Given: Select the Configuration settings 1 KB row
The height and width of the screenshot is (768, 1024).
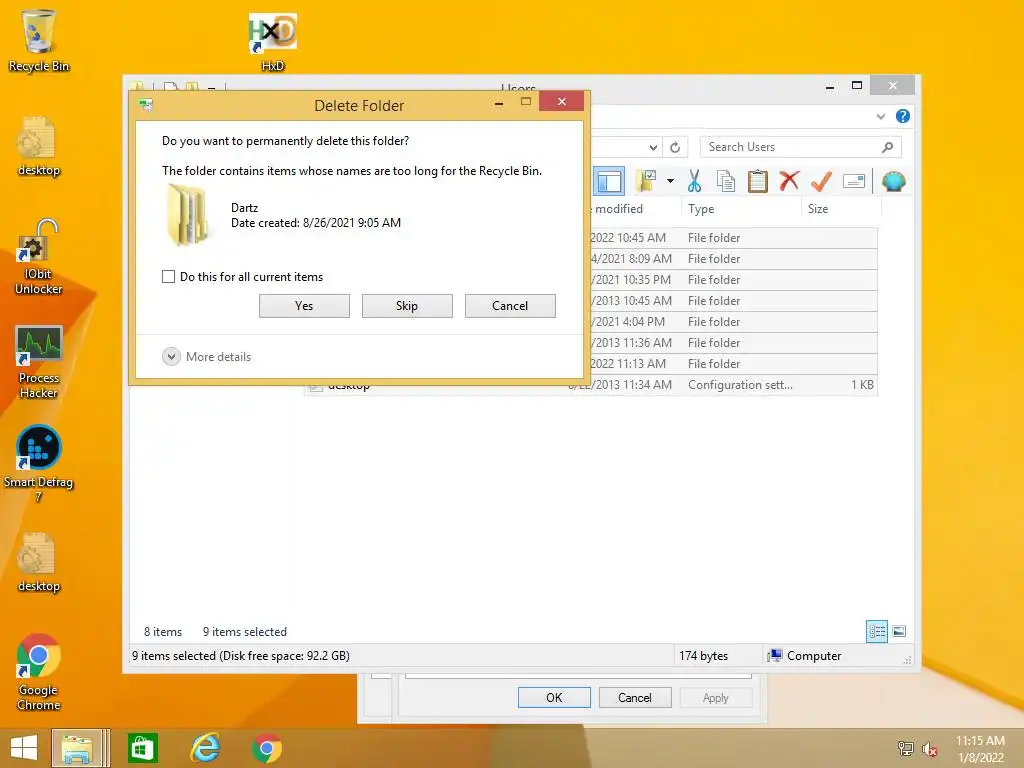Looking at the screenshot, I should pos(733,385).
